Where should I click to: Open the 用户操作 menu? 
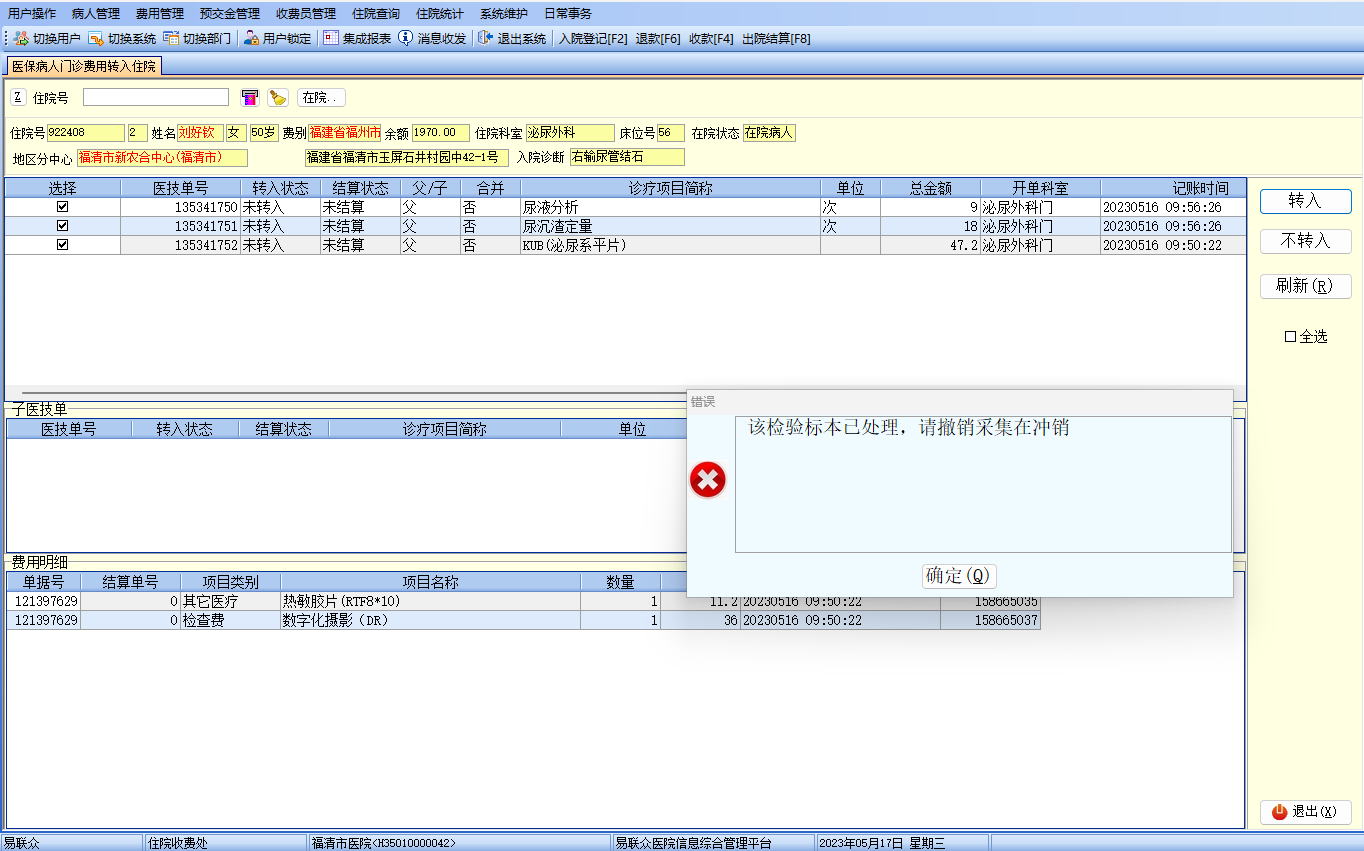click(x=32, y=14)
